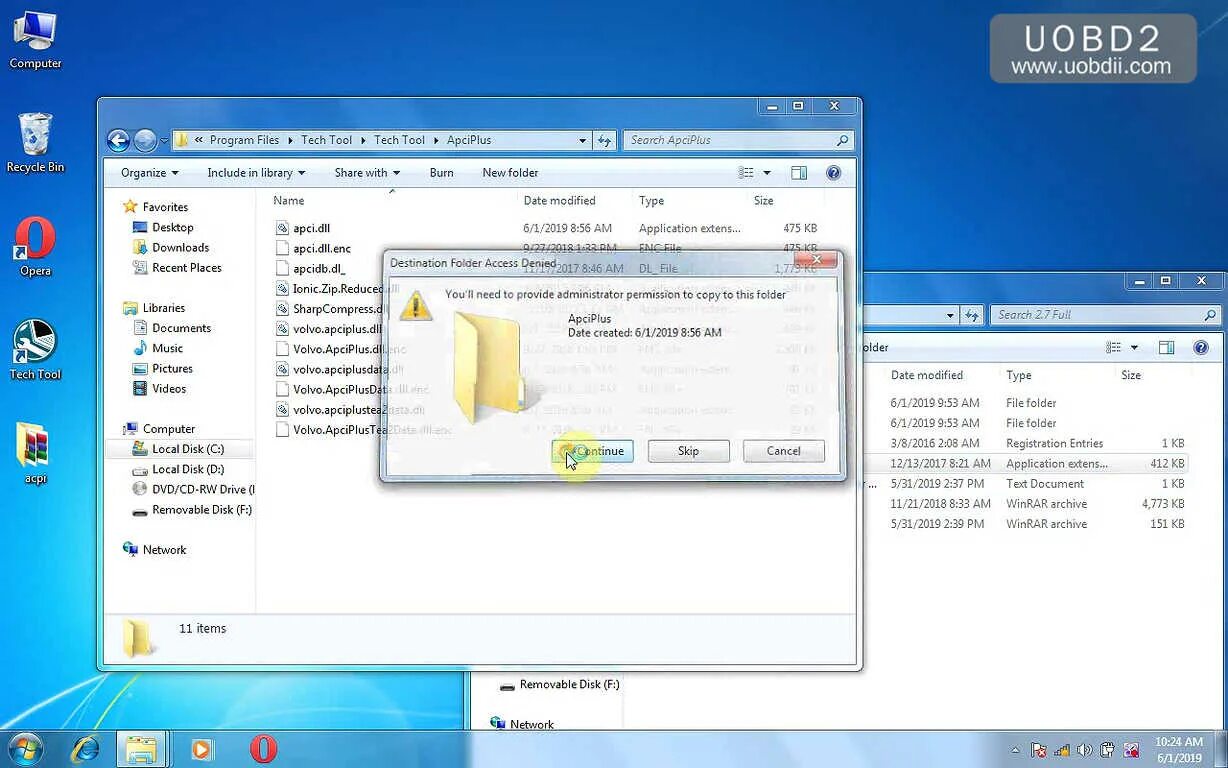The image size is (1228, 768).
Task: Click Cancel in the Access Denied dialog
Action: [783, 451]
